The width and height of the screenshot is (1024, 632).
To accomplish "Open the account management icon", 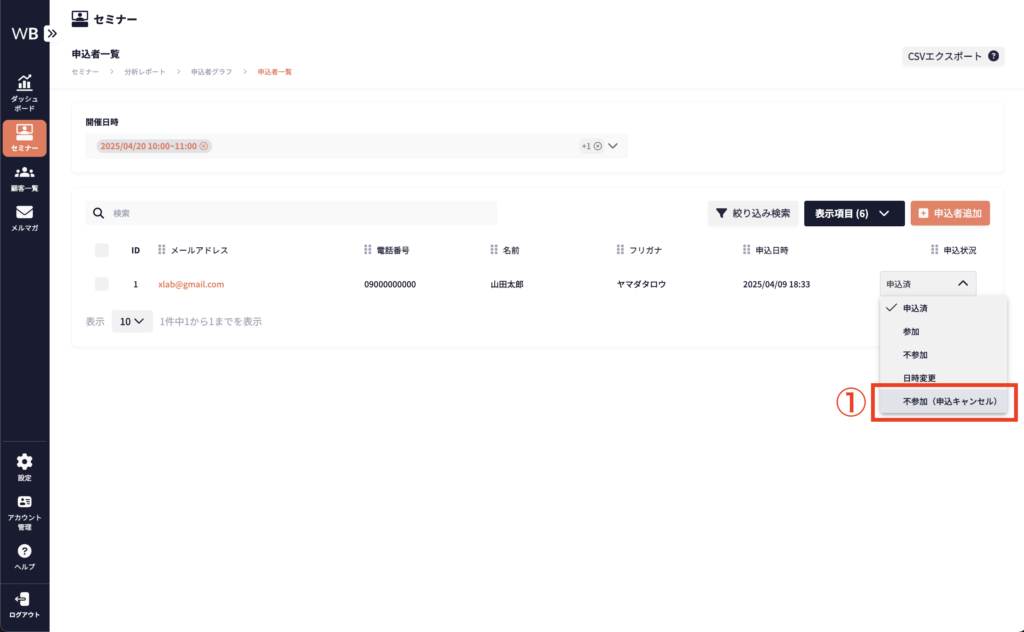I will (x=24, y=502).
